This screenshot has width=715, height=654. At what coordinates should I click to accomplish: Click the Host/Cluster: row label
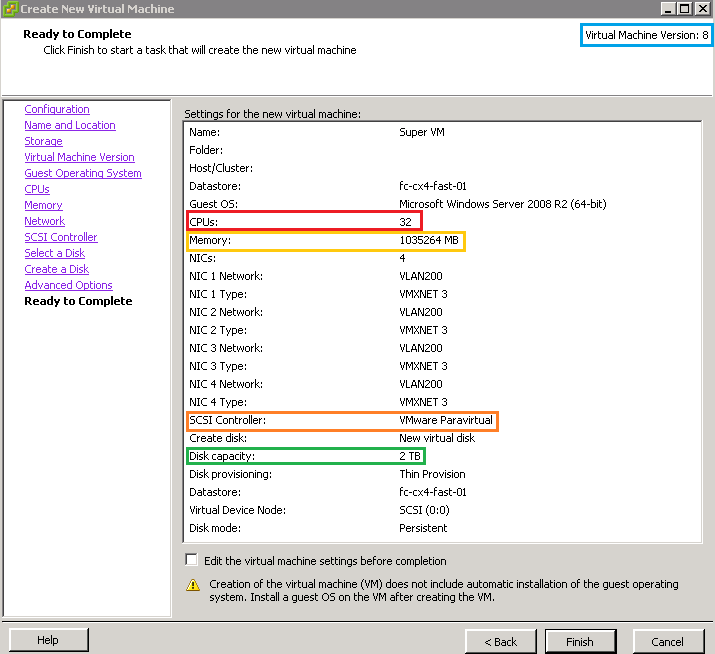pos(221,168)
